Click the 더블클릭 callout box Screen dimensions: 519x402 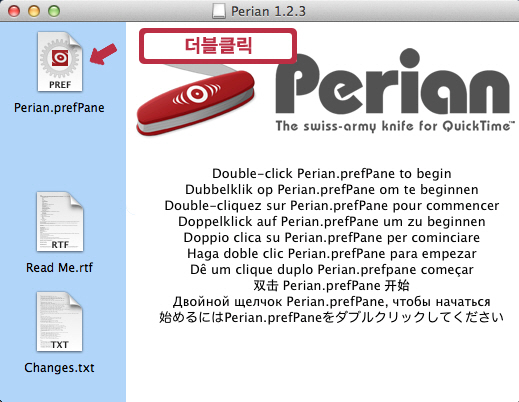[x=218, y=46]
